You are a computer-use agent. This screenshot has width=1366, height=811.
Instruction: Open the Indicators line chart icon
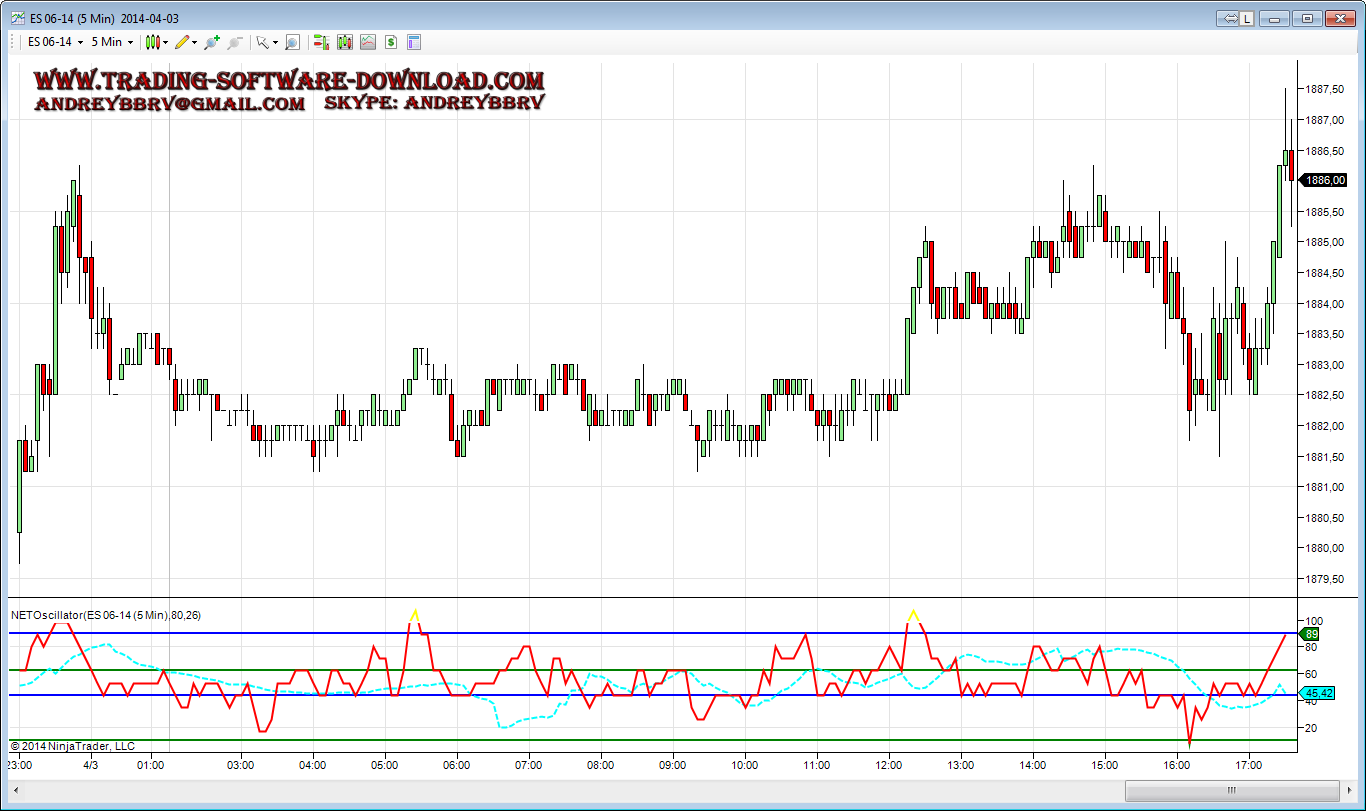(x=368, y=42)
